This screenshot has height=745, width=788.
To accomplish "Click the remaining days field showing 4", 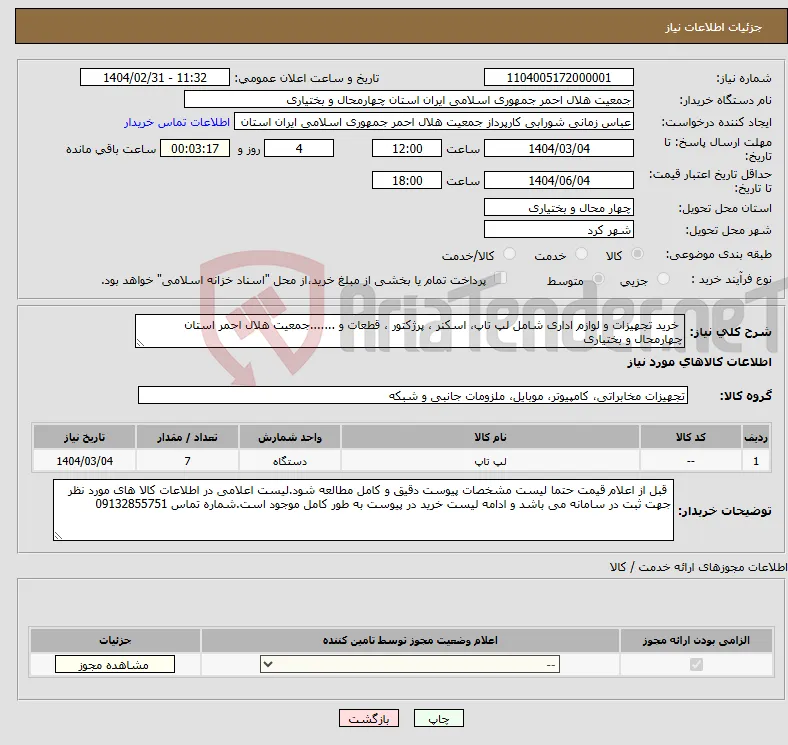I will coord(299,149).
